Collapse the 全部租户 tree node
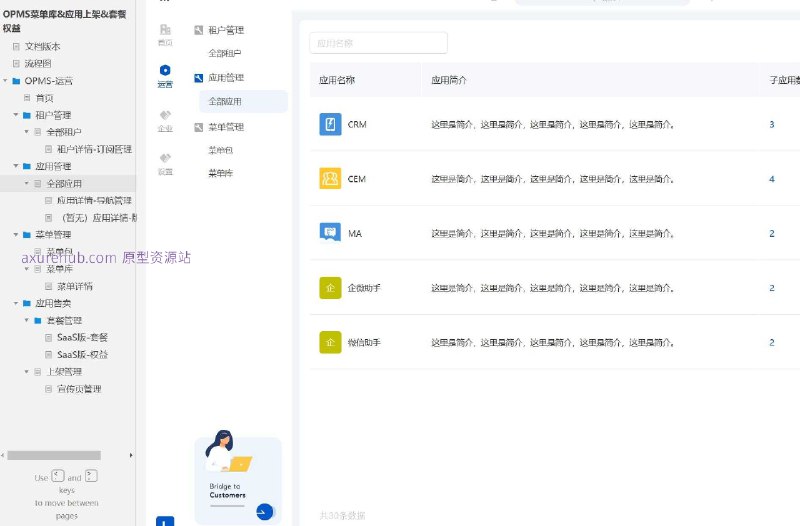Screen dimensions: 800x526 tap(27, 132)
